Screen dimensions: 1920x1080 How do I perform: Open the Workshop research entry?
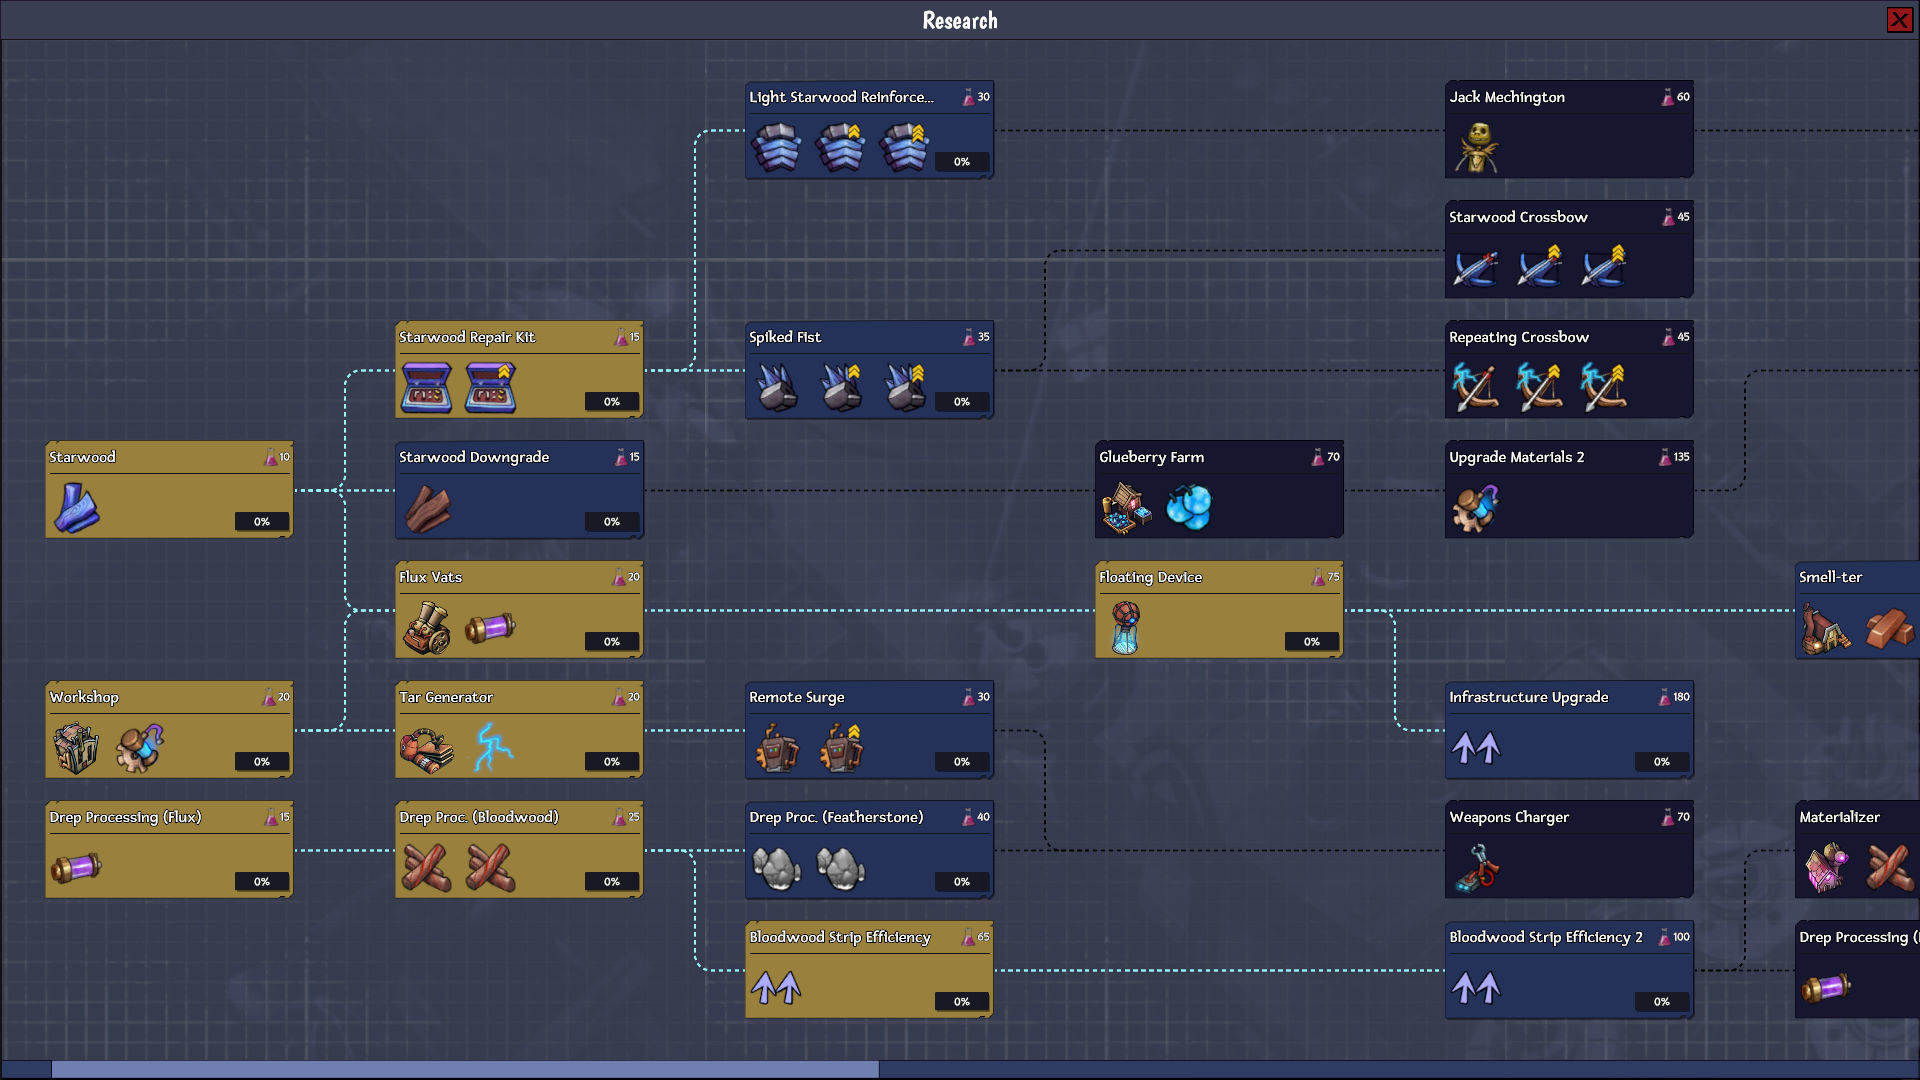click(x=168, y=729)
